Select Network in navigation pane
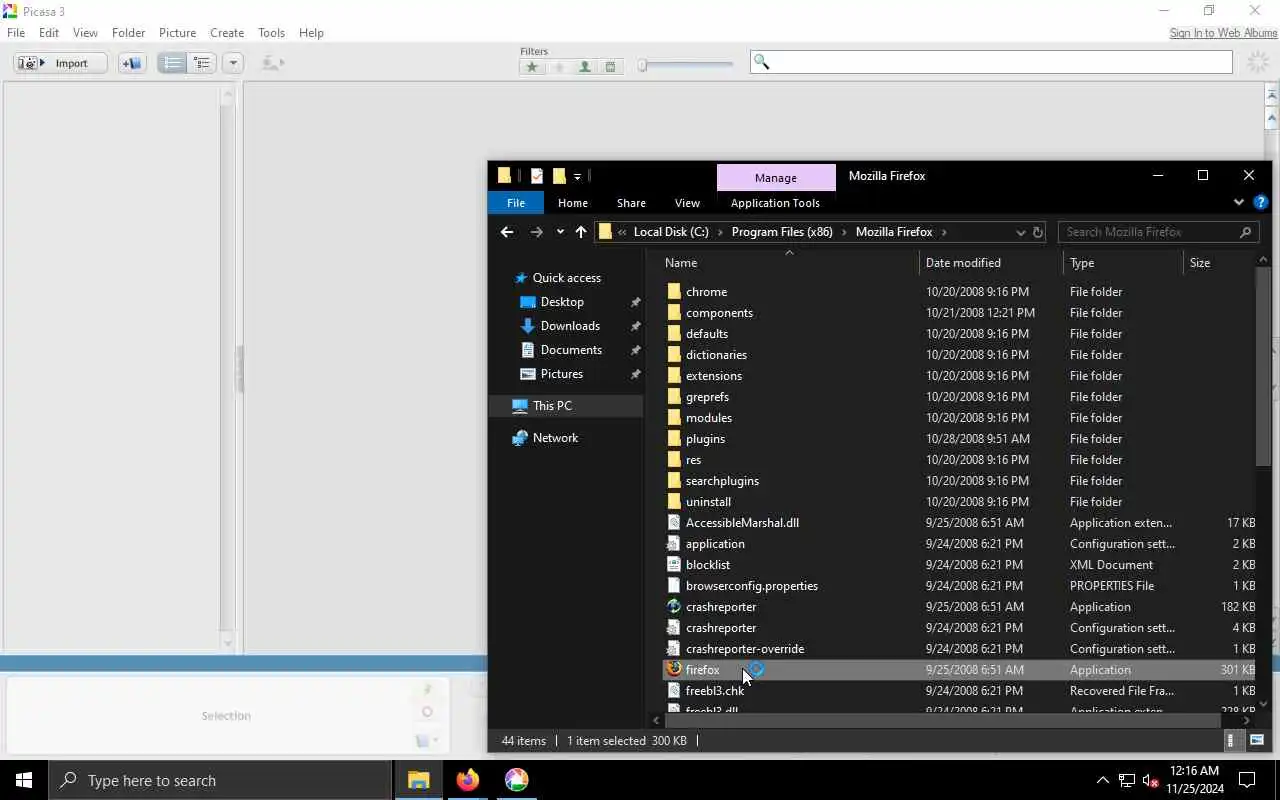 click(555, 438)
